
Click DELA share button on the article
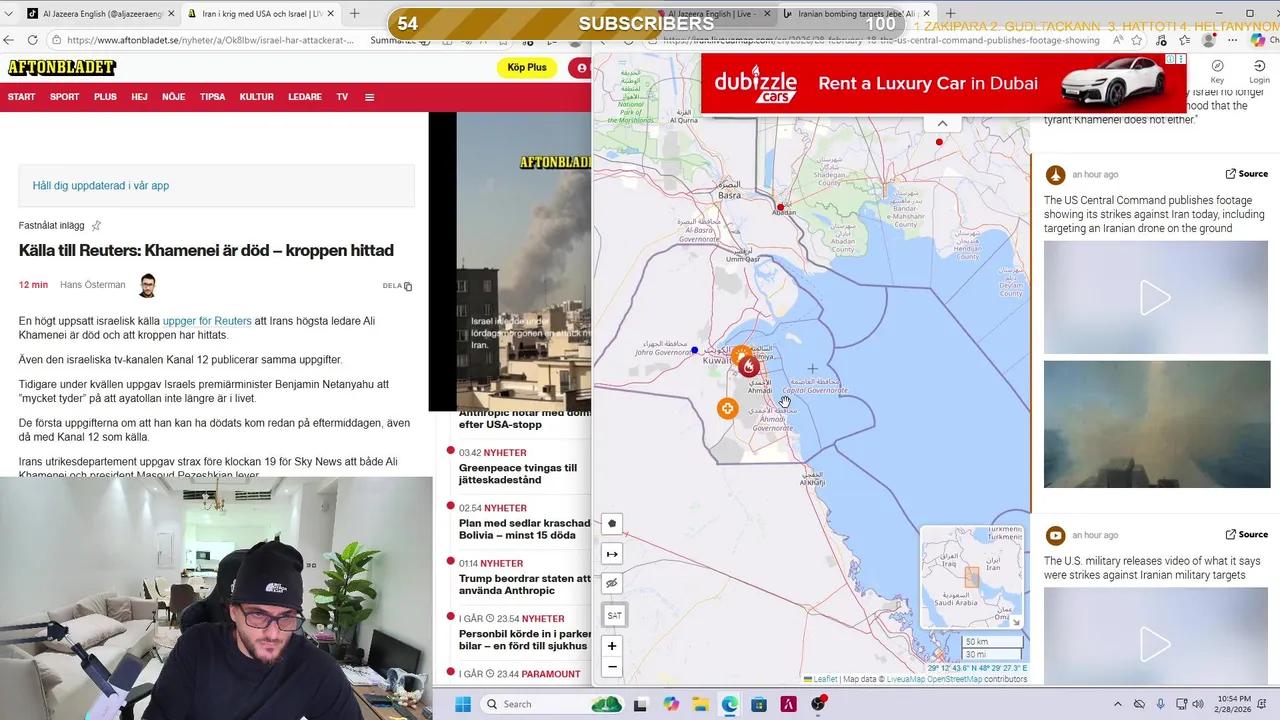(x=397, y=286)
